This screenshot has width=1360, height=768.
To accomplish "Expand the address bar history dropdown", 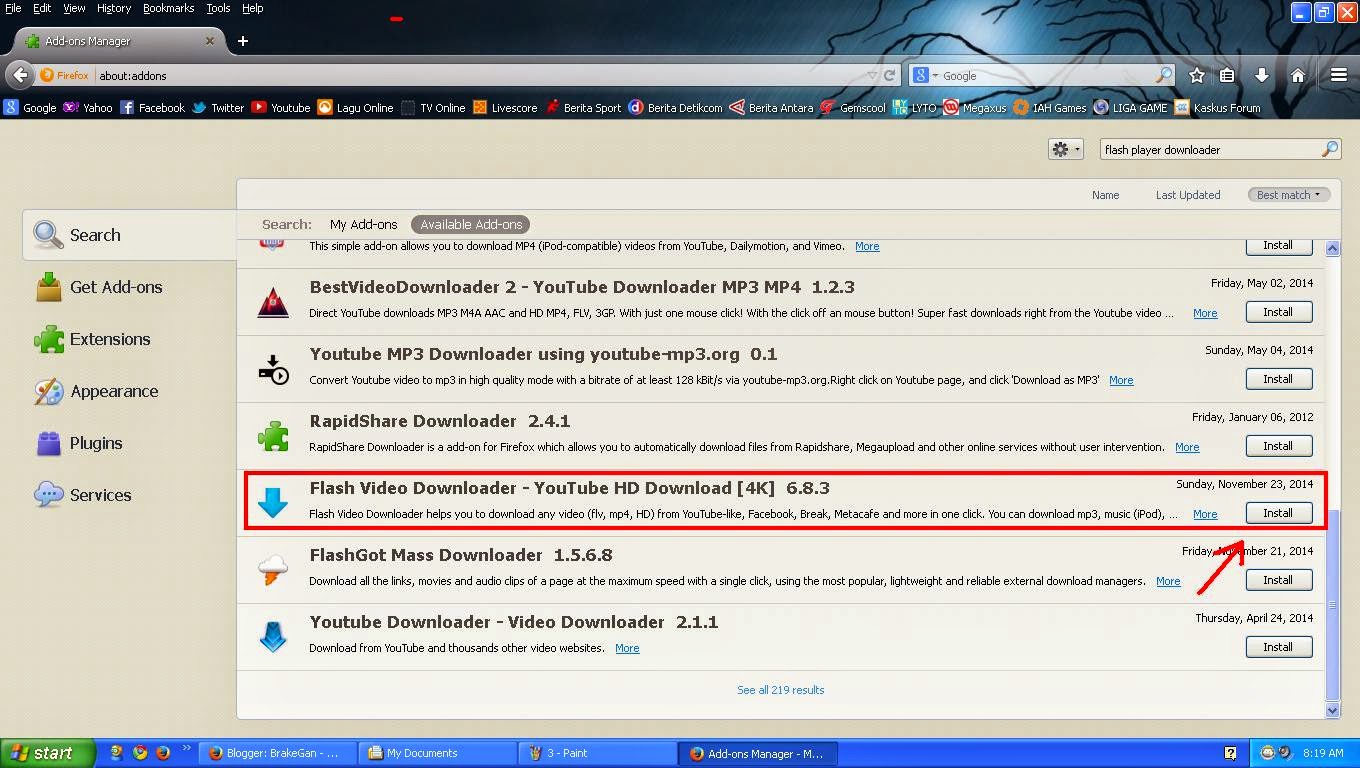I will tap(872, 74).
